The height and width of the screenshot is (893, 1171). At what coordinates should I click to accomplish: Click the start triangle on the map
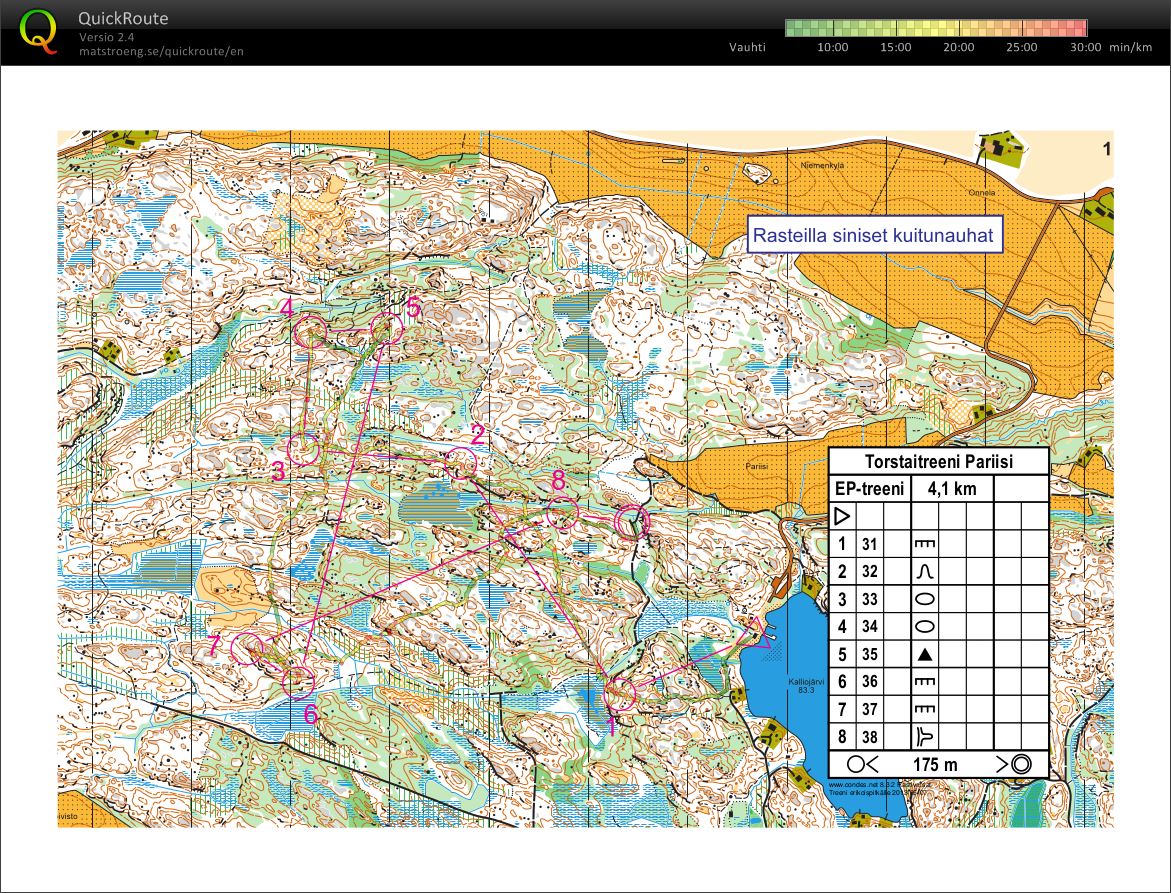click(x=758, y=631)
